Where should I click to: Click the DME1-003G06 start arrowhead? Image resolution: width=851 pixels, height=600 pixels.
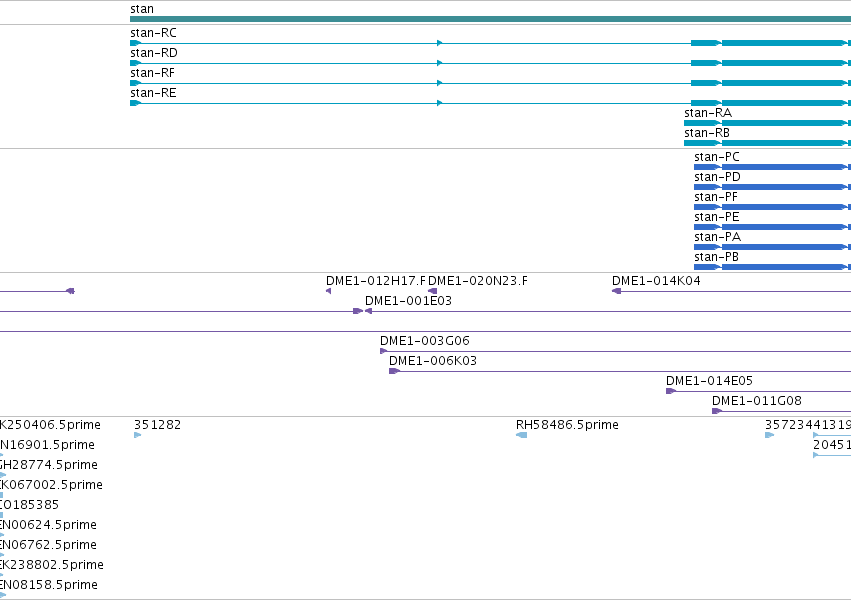(x=383, y=351)
